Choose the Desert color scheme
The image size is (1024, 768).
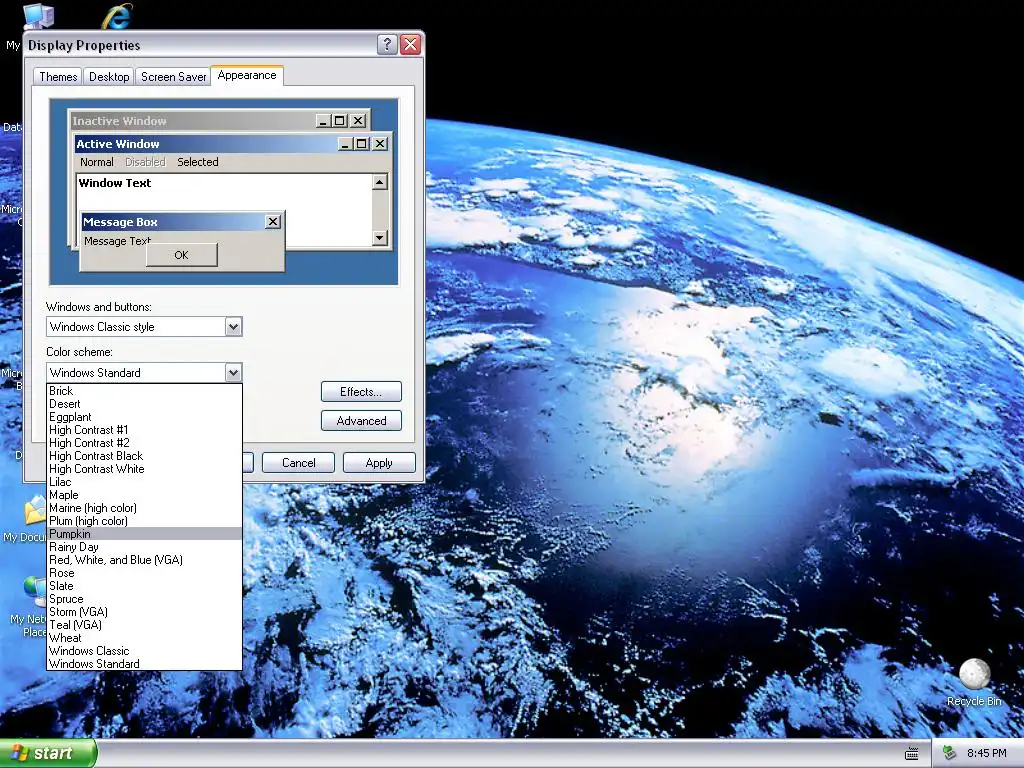point(144,404)
